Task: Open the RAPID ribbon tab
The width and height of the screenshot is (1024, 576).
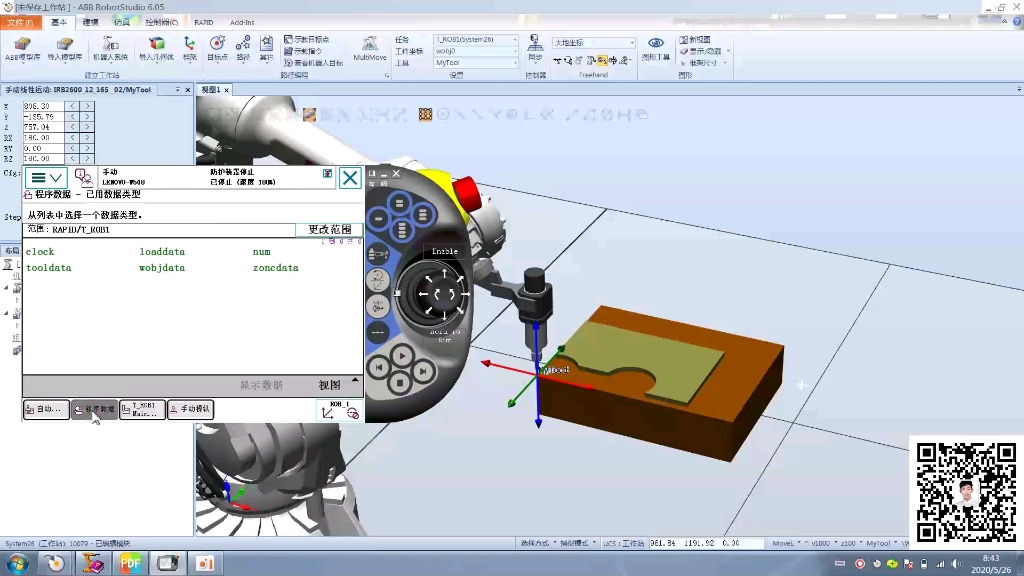Action: pos(204,22)
